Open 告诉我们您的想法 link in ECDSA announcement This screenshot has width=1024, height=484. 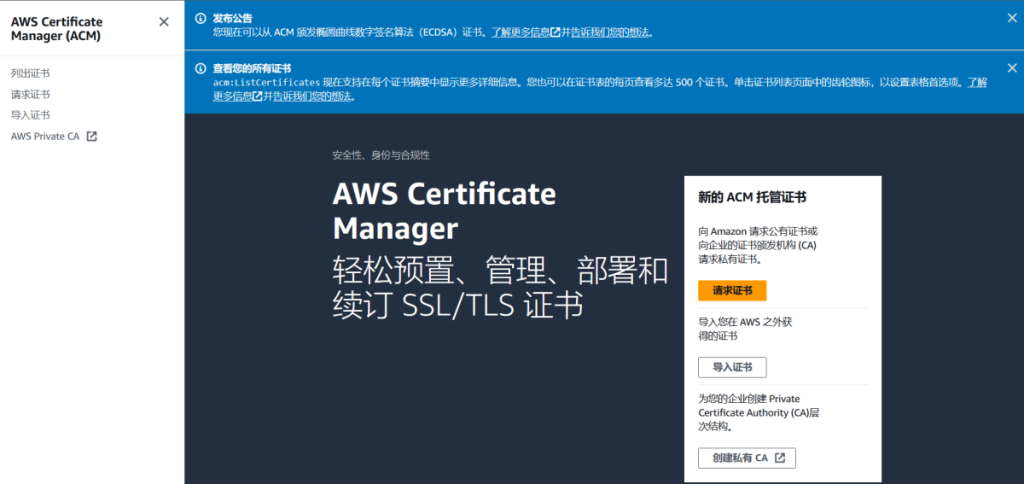tap(610, 32)
